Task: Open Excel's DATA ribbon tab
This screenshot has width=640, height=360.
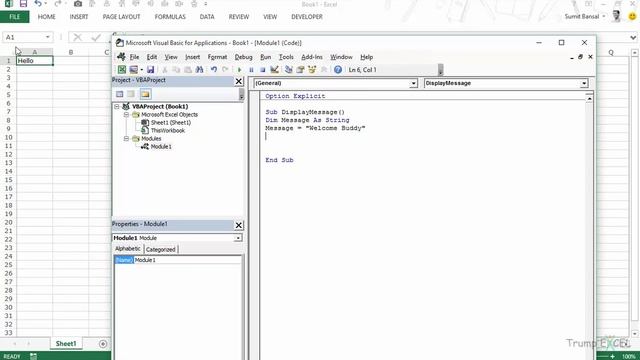Action: pyautogui.click(x=207, y=17)
